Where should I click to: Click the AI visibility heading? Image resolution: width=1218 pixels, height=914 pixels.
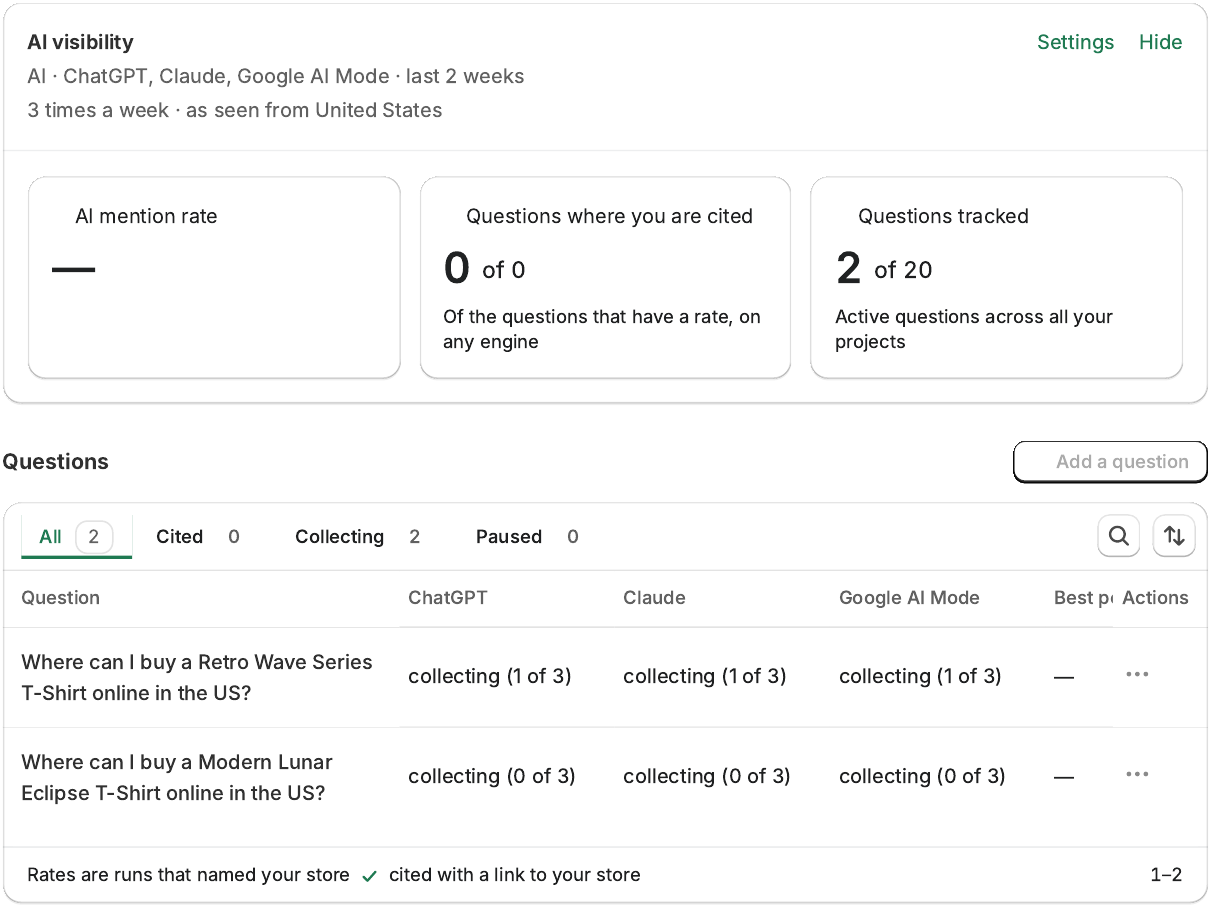pyautogui.click(x=80, y=42)
